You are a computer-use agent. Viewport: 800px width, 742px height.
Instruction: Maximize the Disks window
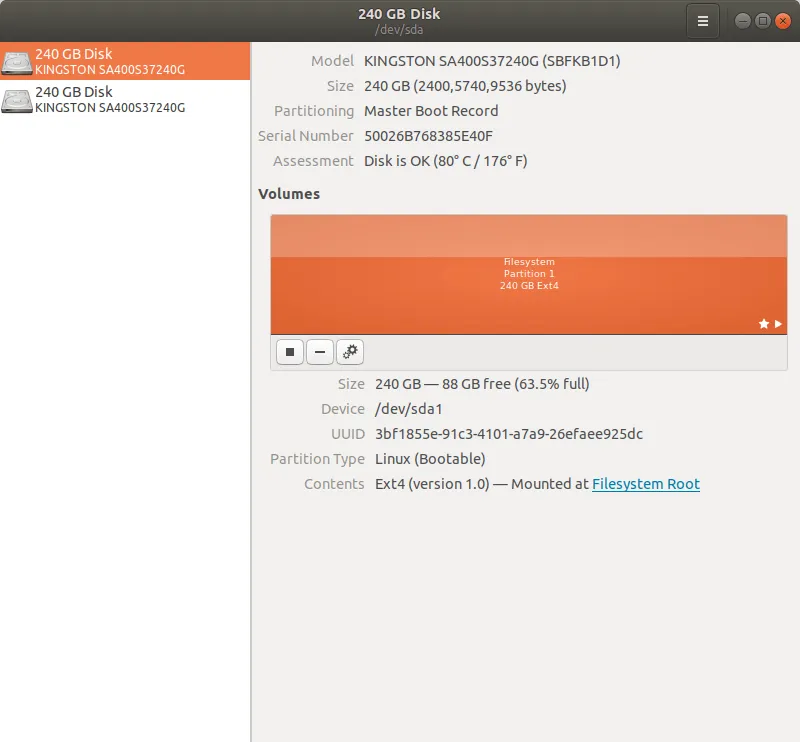pos(762,21)
